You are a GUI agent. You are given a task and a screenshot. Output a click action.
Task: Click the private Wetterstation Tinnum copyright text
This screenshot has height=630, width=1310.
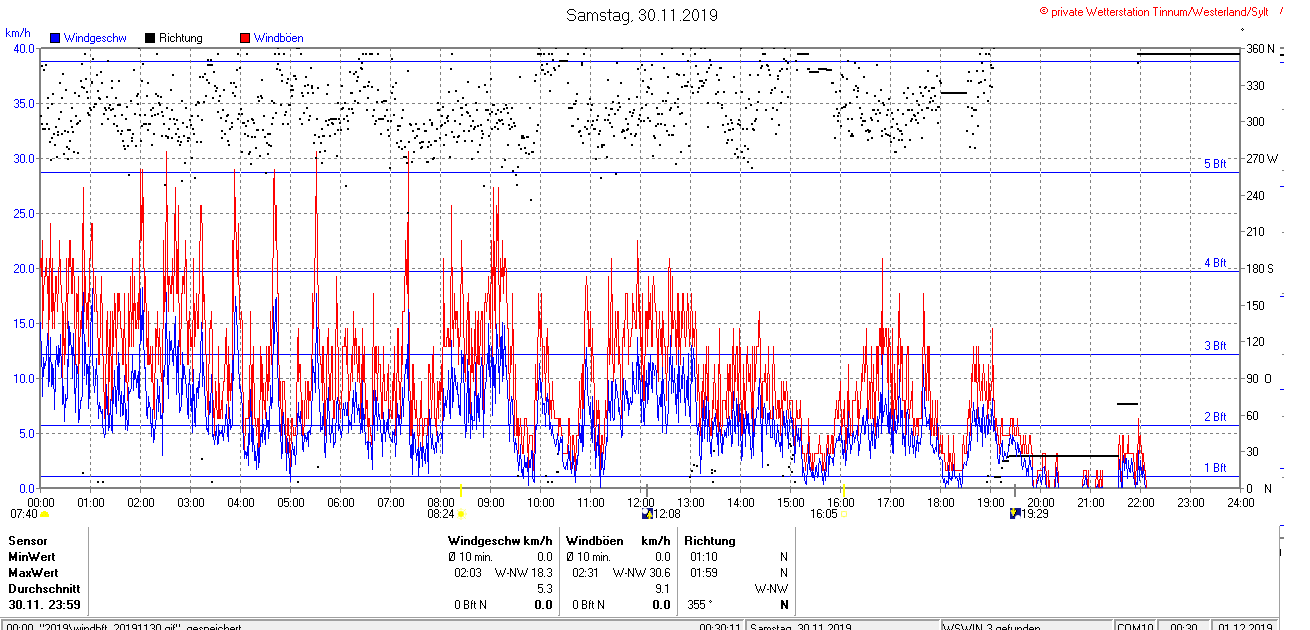(1153, 11)
